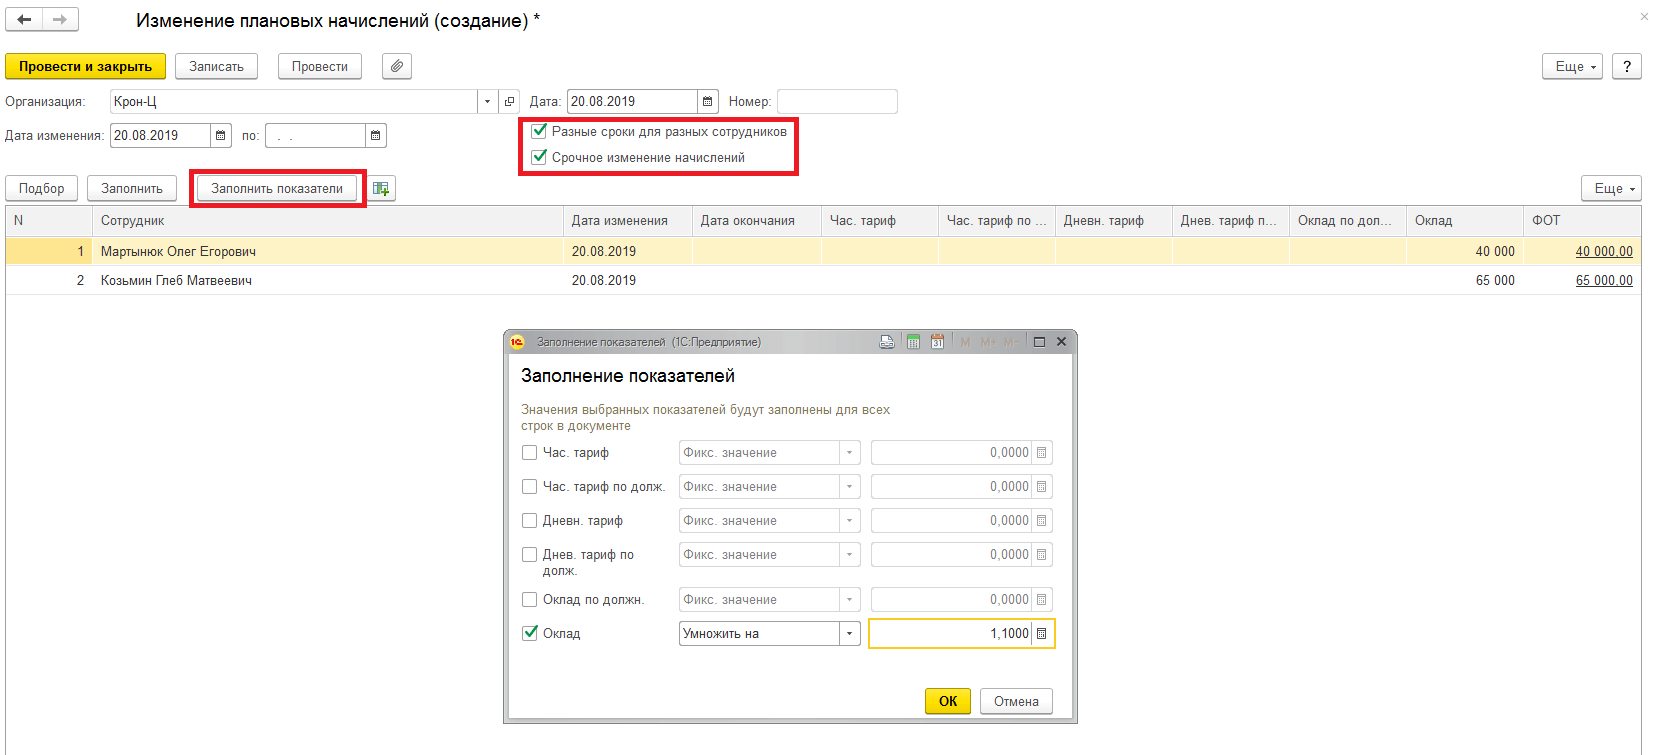Click calculator button in the Оклад value field
This screenshot has width=1653, height=755.
tap(1042, 634)
